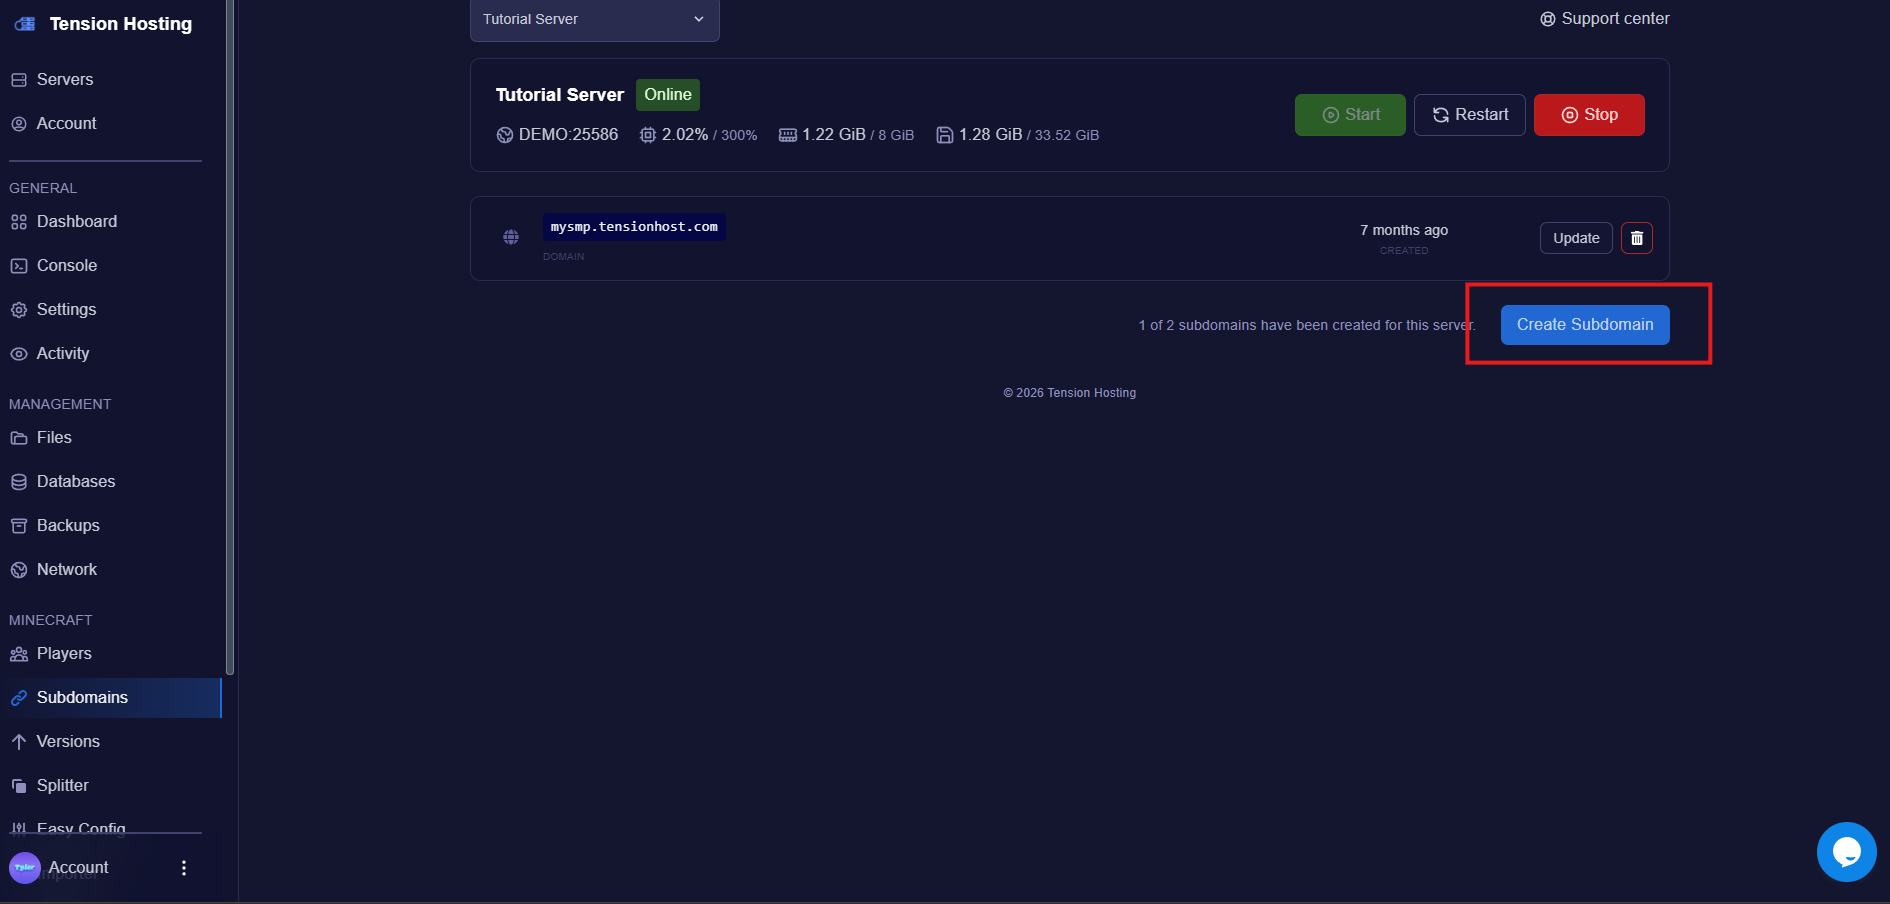Screen dimensions: 1890x904
Task: Stop the Tutorial Server
Action: click(x=1589, y=114)
